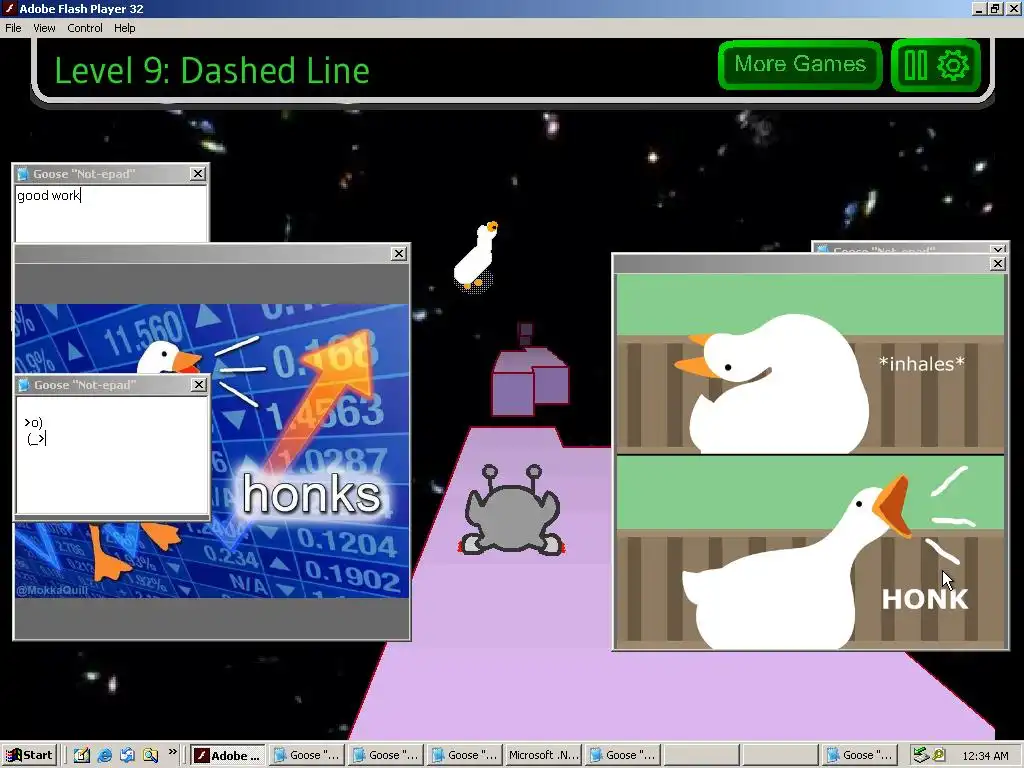Launch Internet Explorer from quick launch
1024x768 pixels.
pyautogui.click(x=104, y=755)
